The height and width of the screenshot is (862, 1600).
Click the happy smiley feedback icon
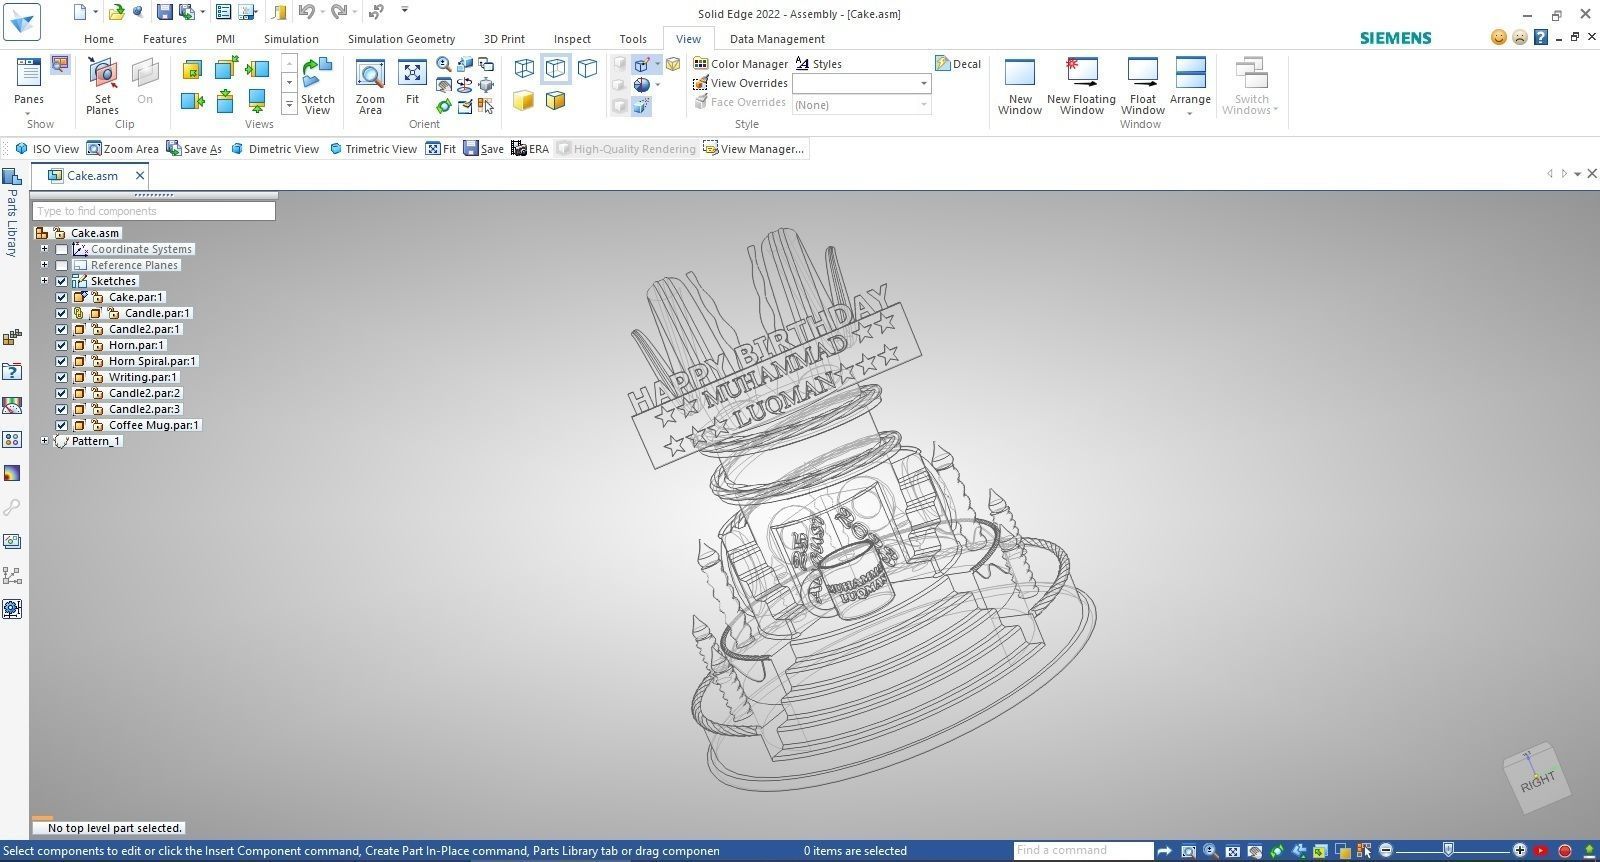click(x=1498, y=37)
